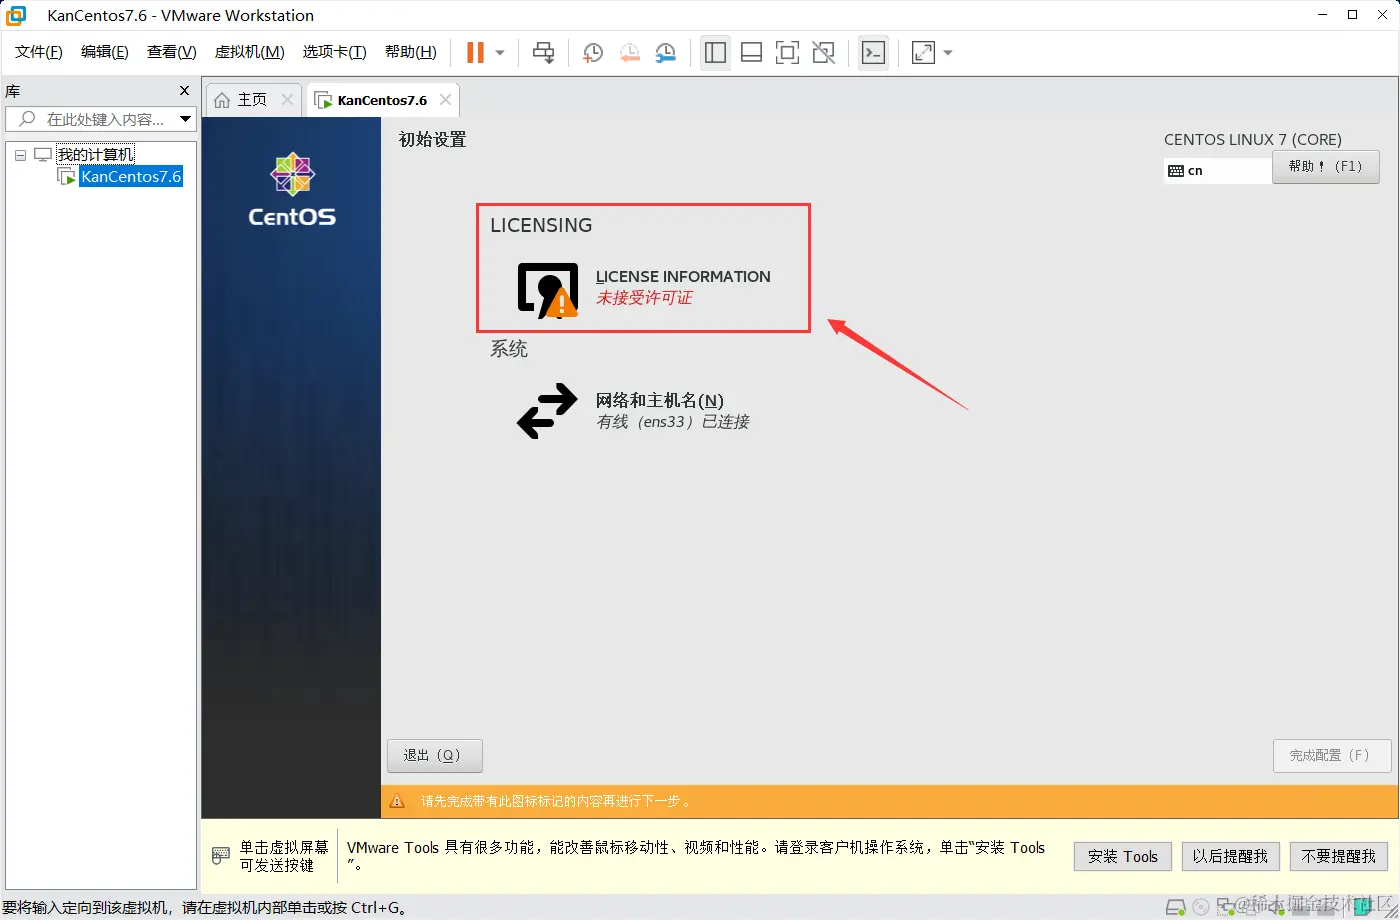Click the 退出(Q) button in the guest
This screenshot has height=920, width=1400.
(x=434, y=755)
